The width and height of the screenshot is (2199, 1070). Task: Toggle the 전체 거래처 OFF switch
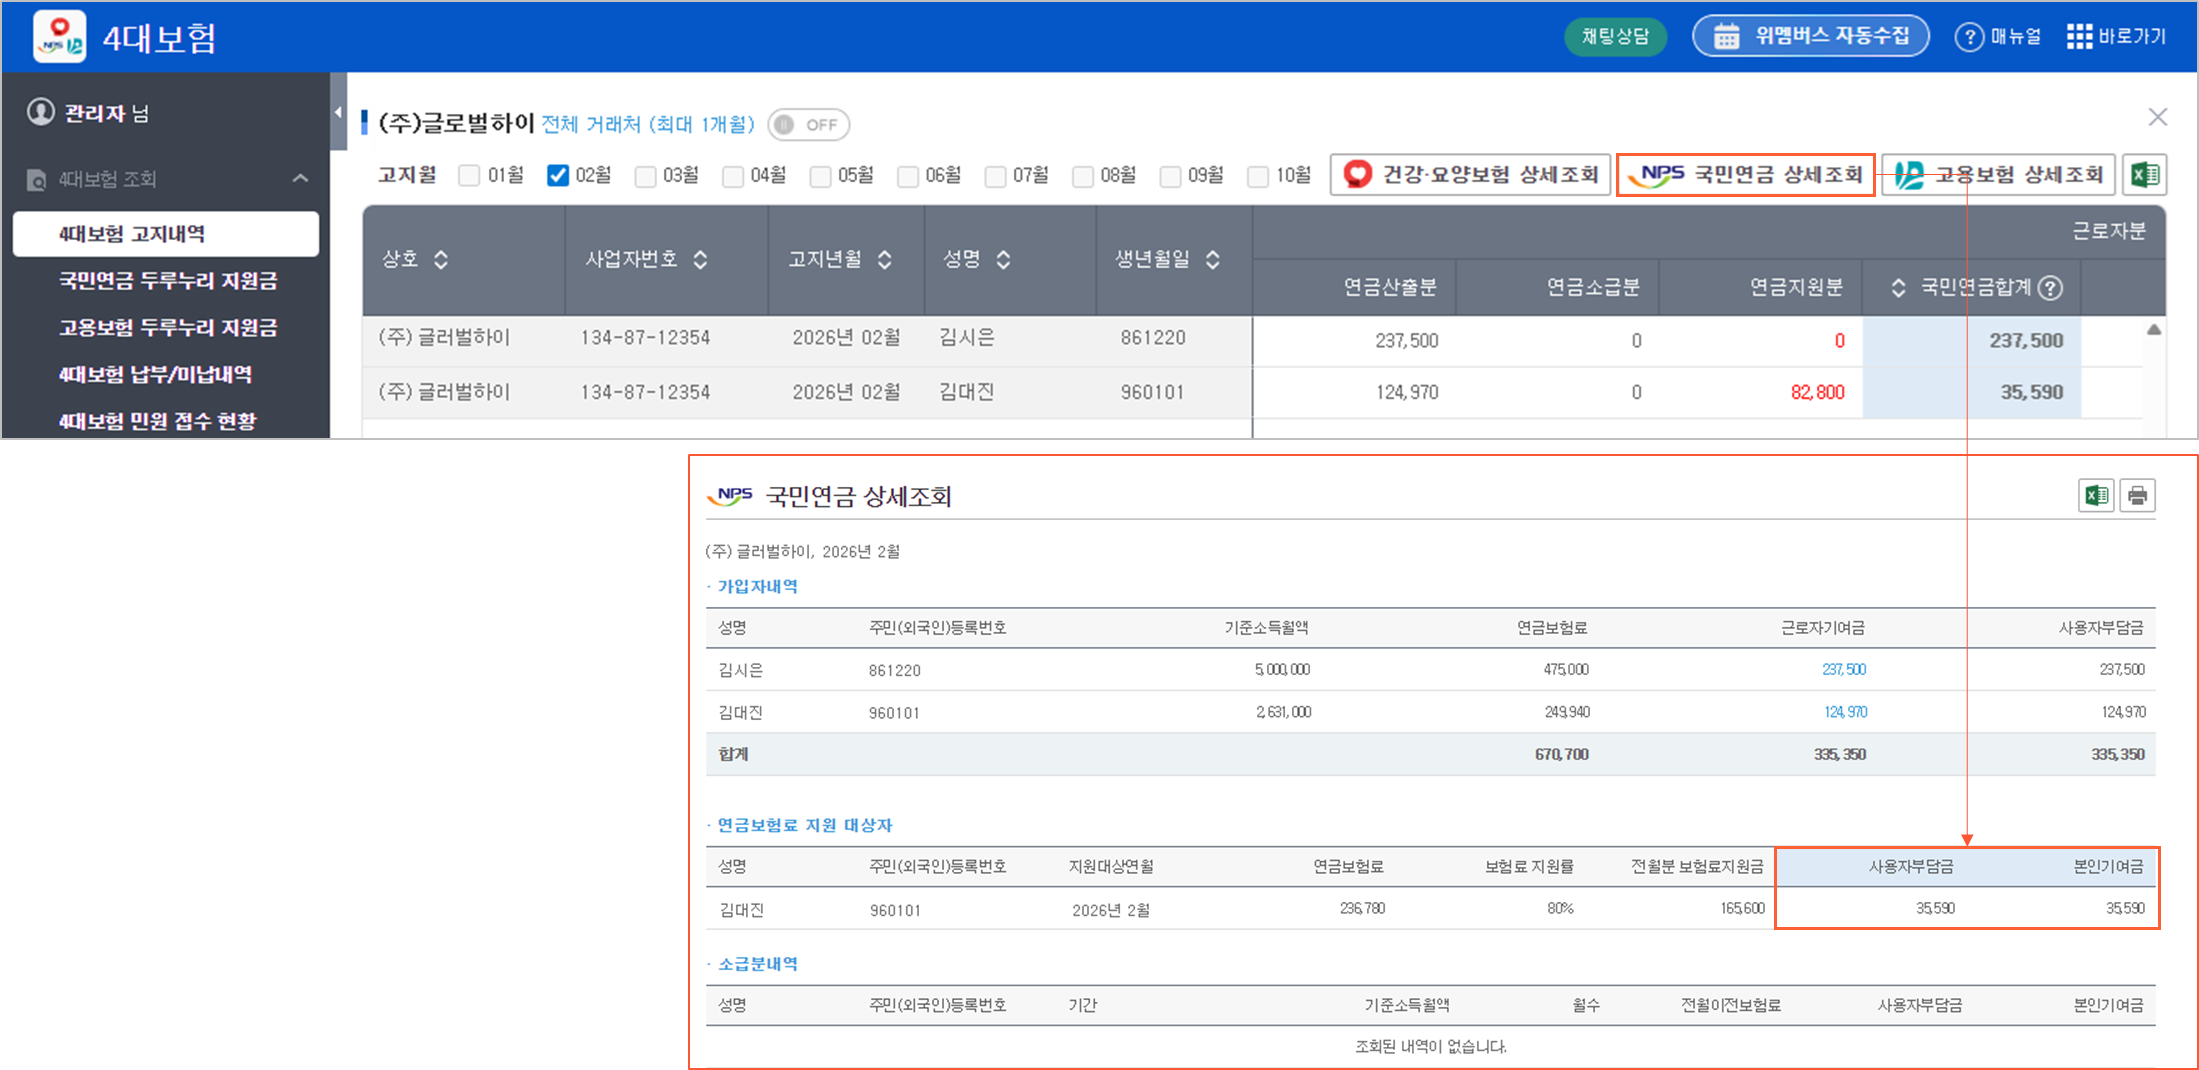point(808,125)
